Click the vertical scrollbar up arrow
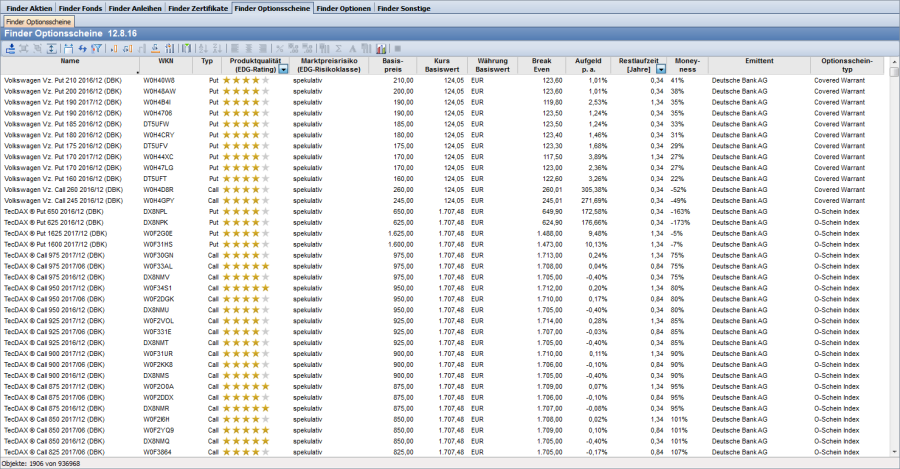The height and width of the screenshot is (469, 900). (x=894, y=71)
